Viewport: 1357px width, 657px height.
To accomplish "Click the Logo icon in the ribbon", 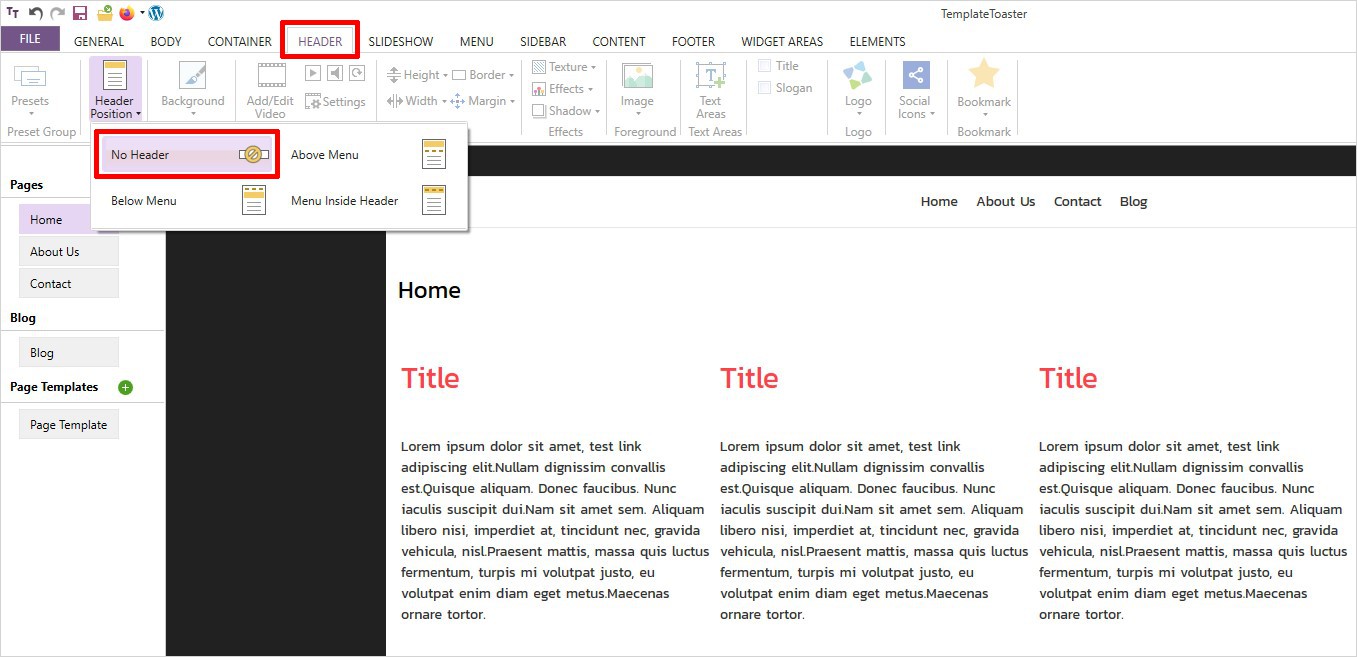I will click(x=857, y=76).
